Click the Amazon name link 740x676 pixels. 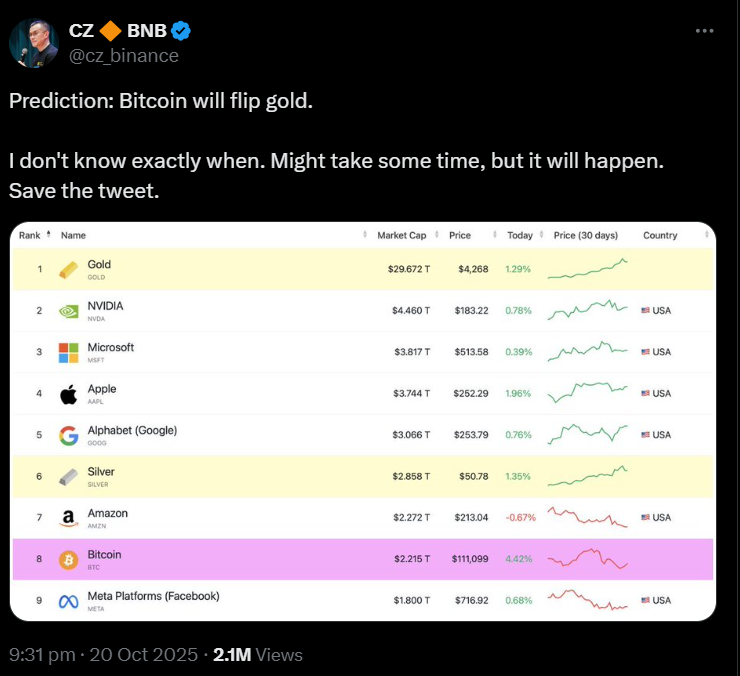pos(108,513)
